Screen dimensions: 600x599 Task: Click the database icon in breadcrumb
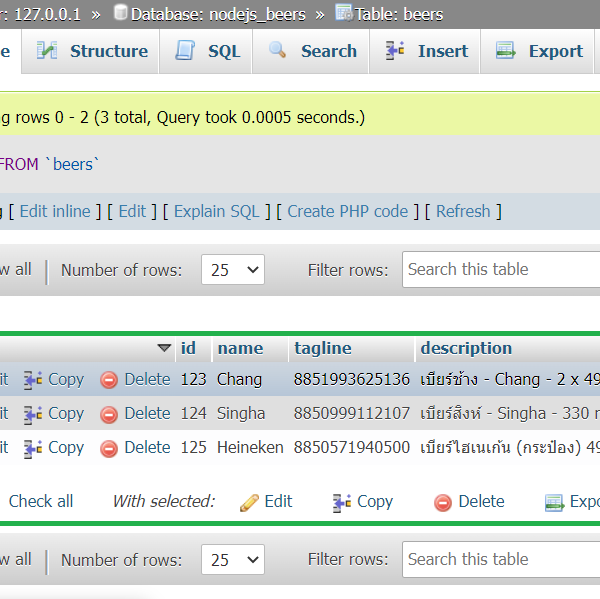[x=121, y=13]
